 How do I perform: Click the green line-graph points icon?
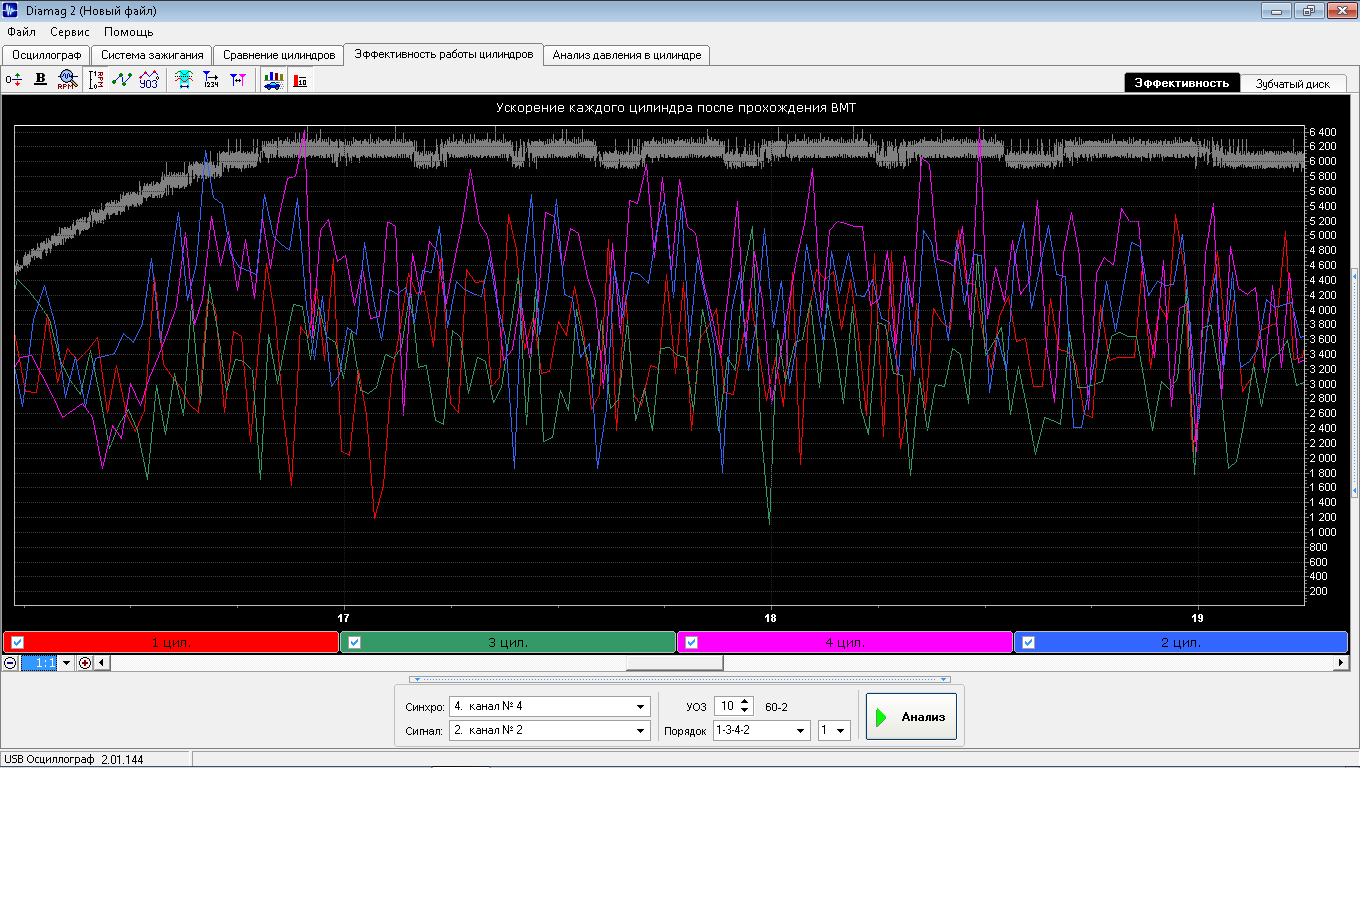[x=122, y=80]
